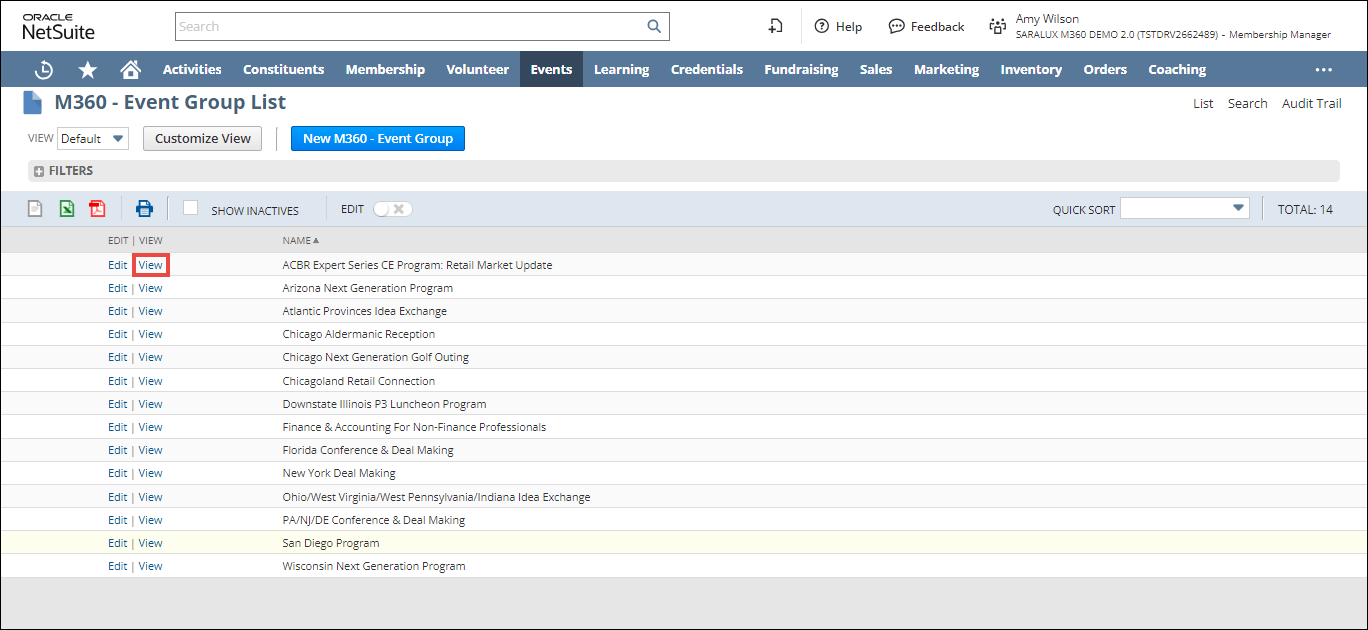
Task: Click New M360 - Event Group button
Action: [x=377, y=139]
